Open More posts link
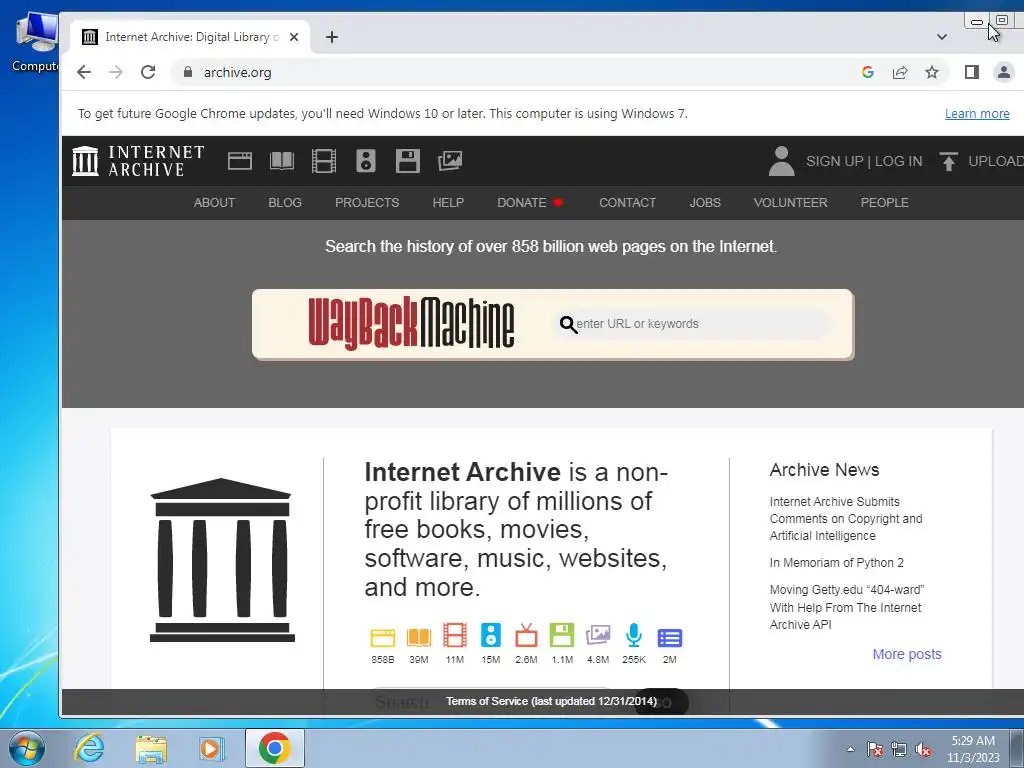 [x=906, y=654]
